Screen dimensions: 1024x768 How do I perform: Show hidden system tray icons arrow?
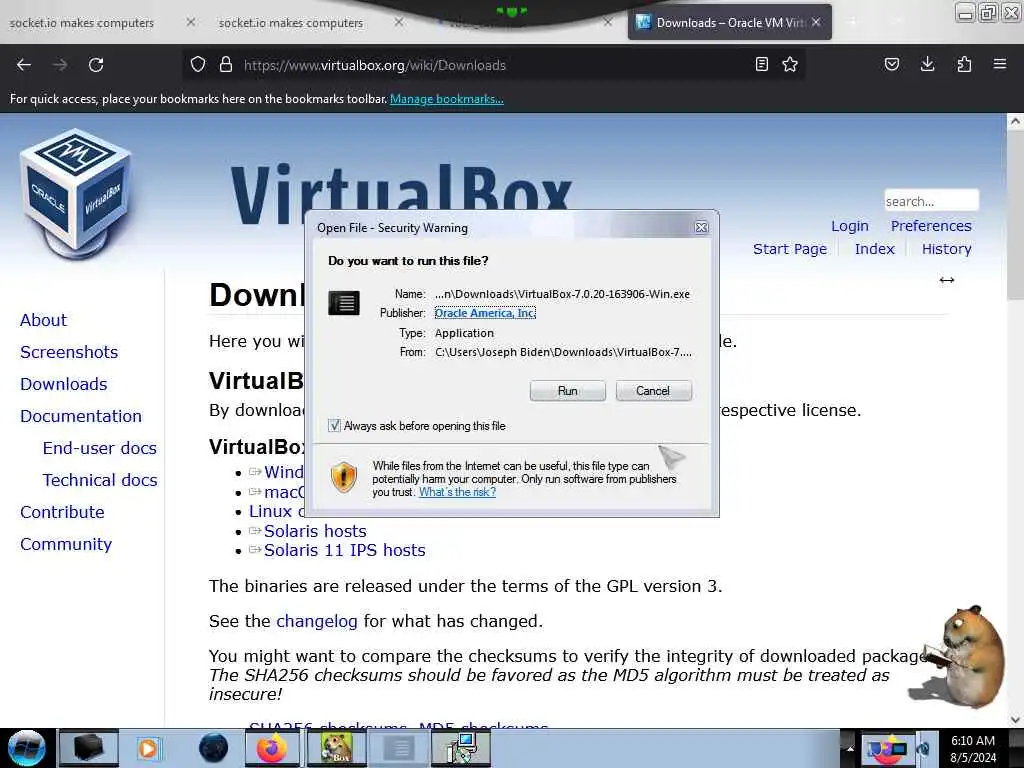[x=850, y=748]
